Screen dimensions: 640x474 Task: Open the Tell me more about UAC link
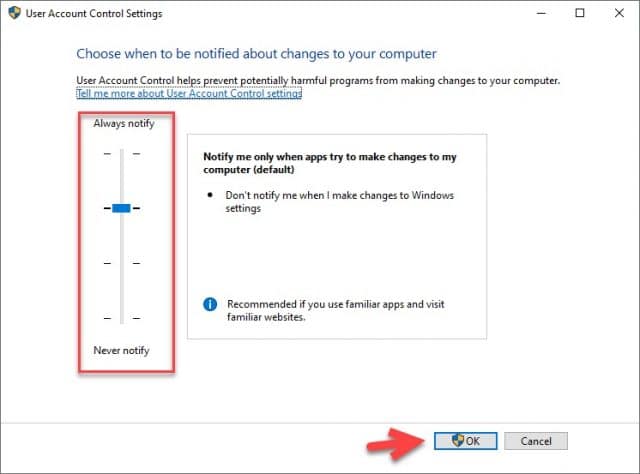[189, 94]
